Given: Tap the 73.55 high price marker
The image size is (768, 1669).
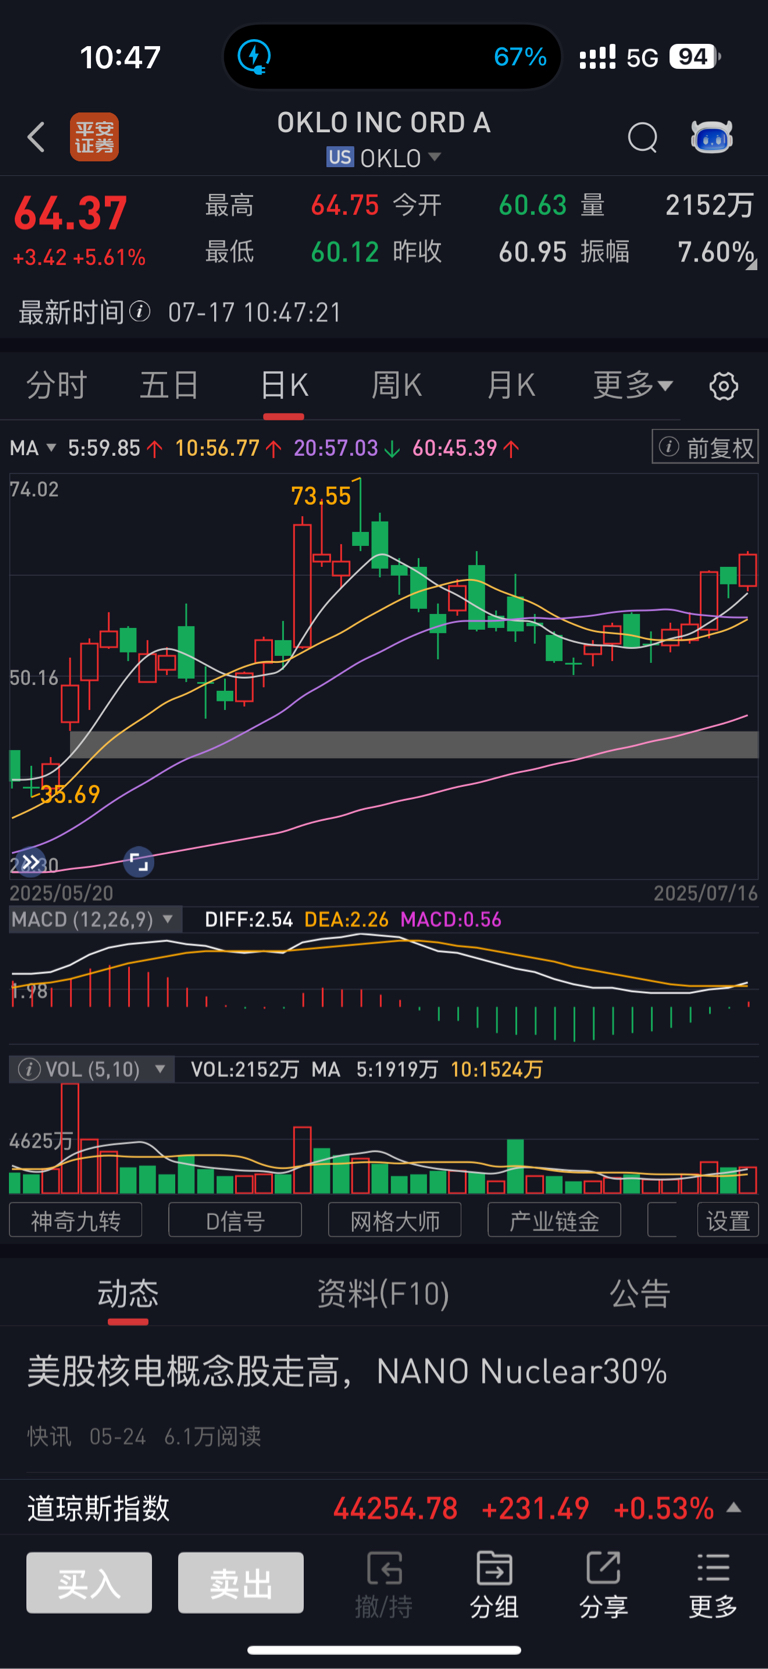Looking at the screenshot, I should pos(321,496).
